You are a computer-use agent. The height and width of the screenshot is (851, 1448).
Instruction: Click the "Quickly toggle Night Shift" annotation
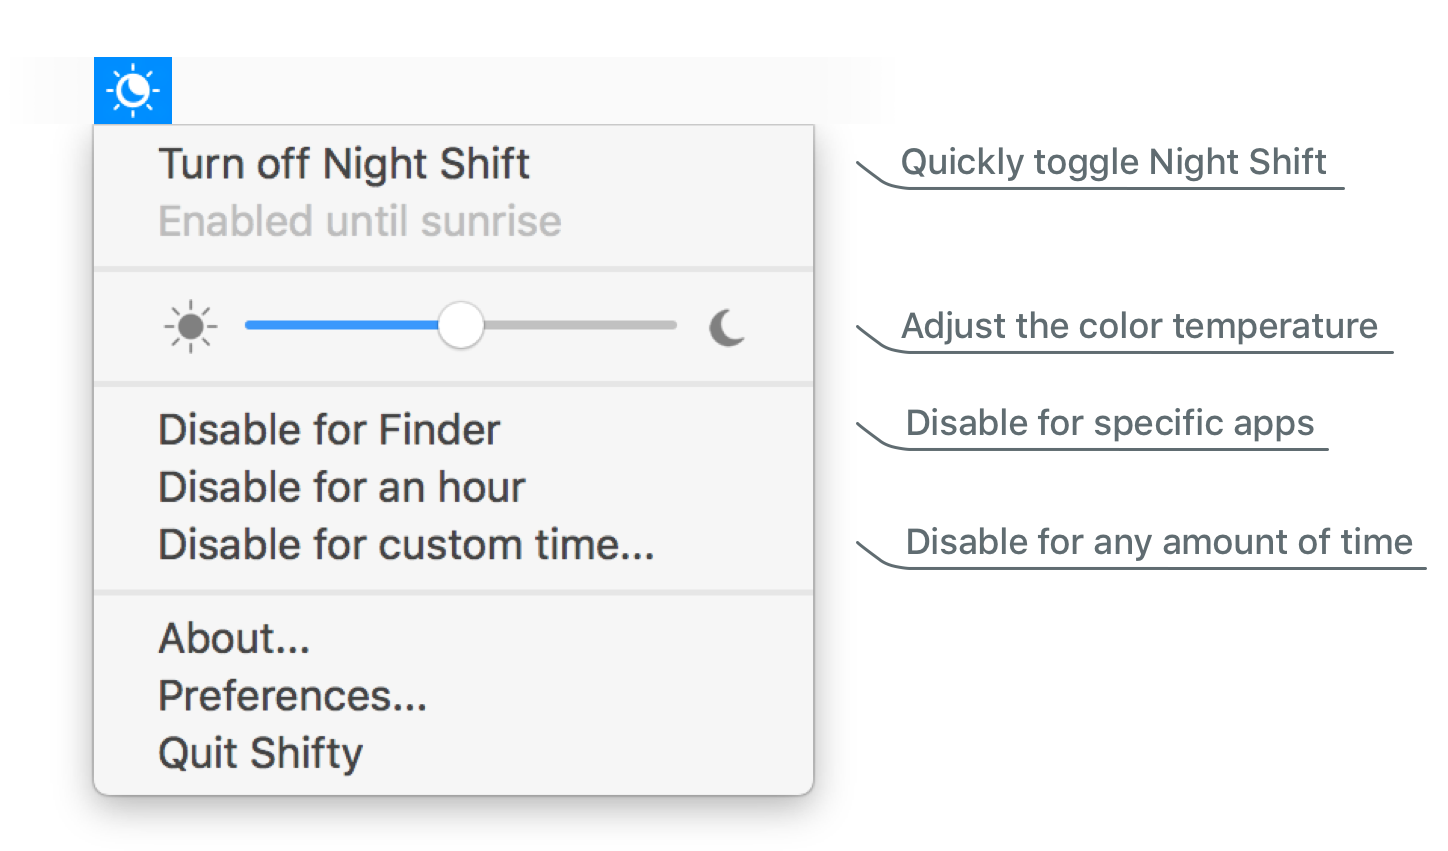pyautogui.click(x=1113, y=162)
